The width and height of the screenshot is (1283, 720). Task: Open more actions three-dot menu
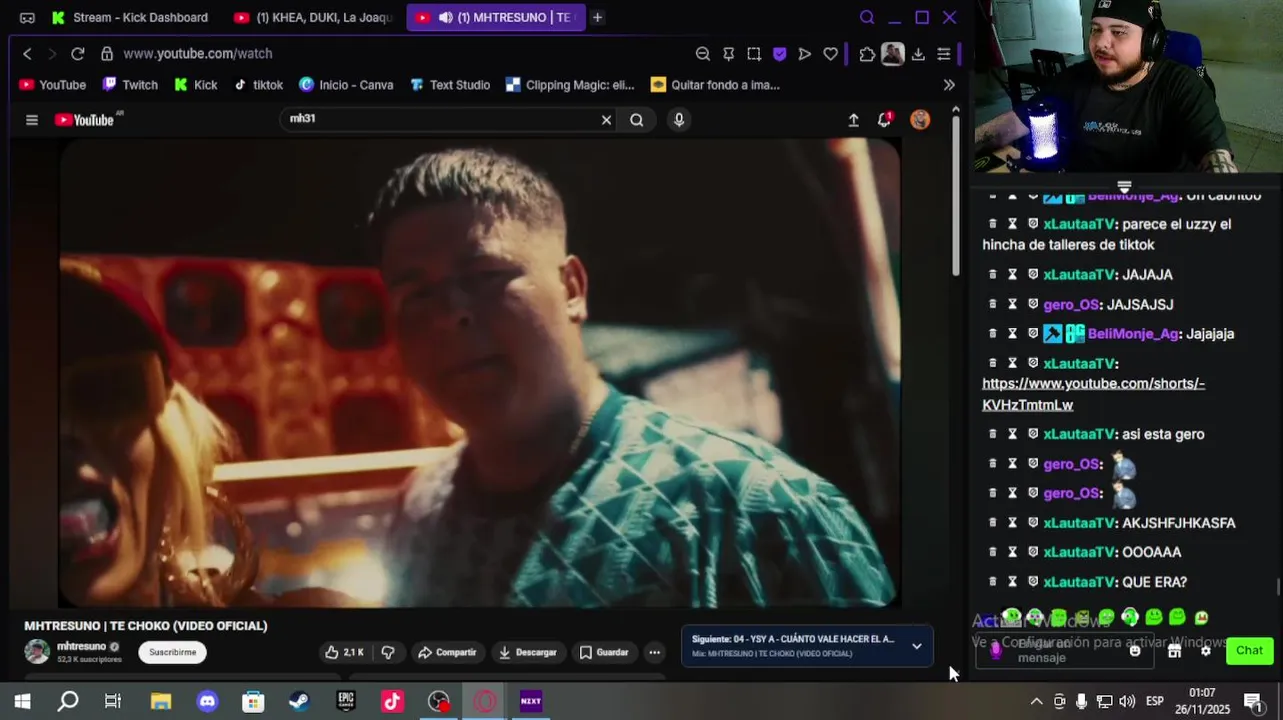point(654,652)
